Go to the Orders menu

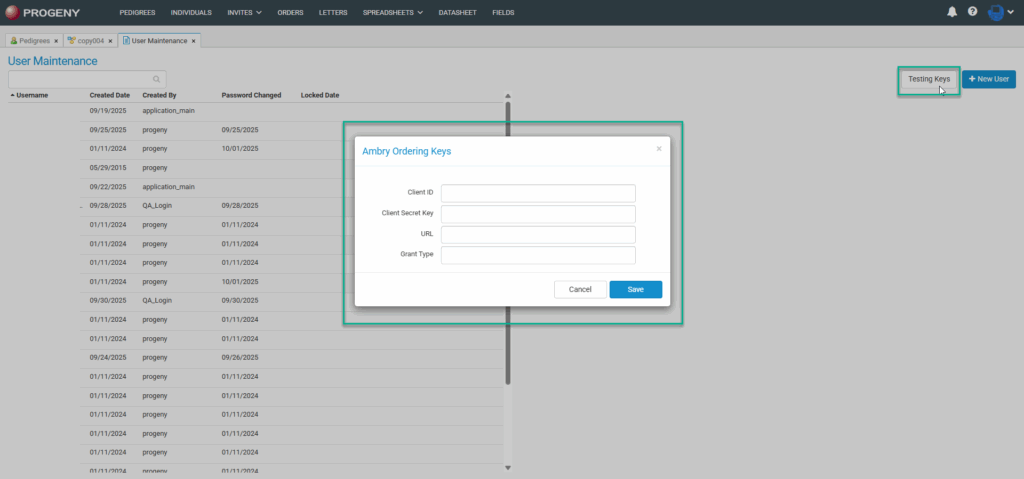click(x=290, y=12)
